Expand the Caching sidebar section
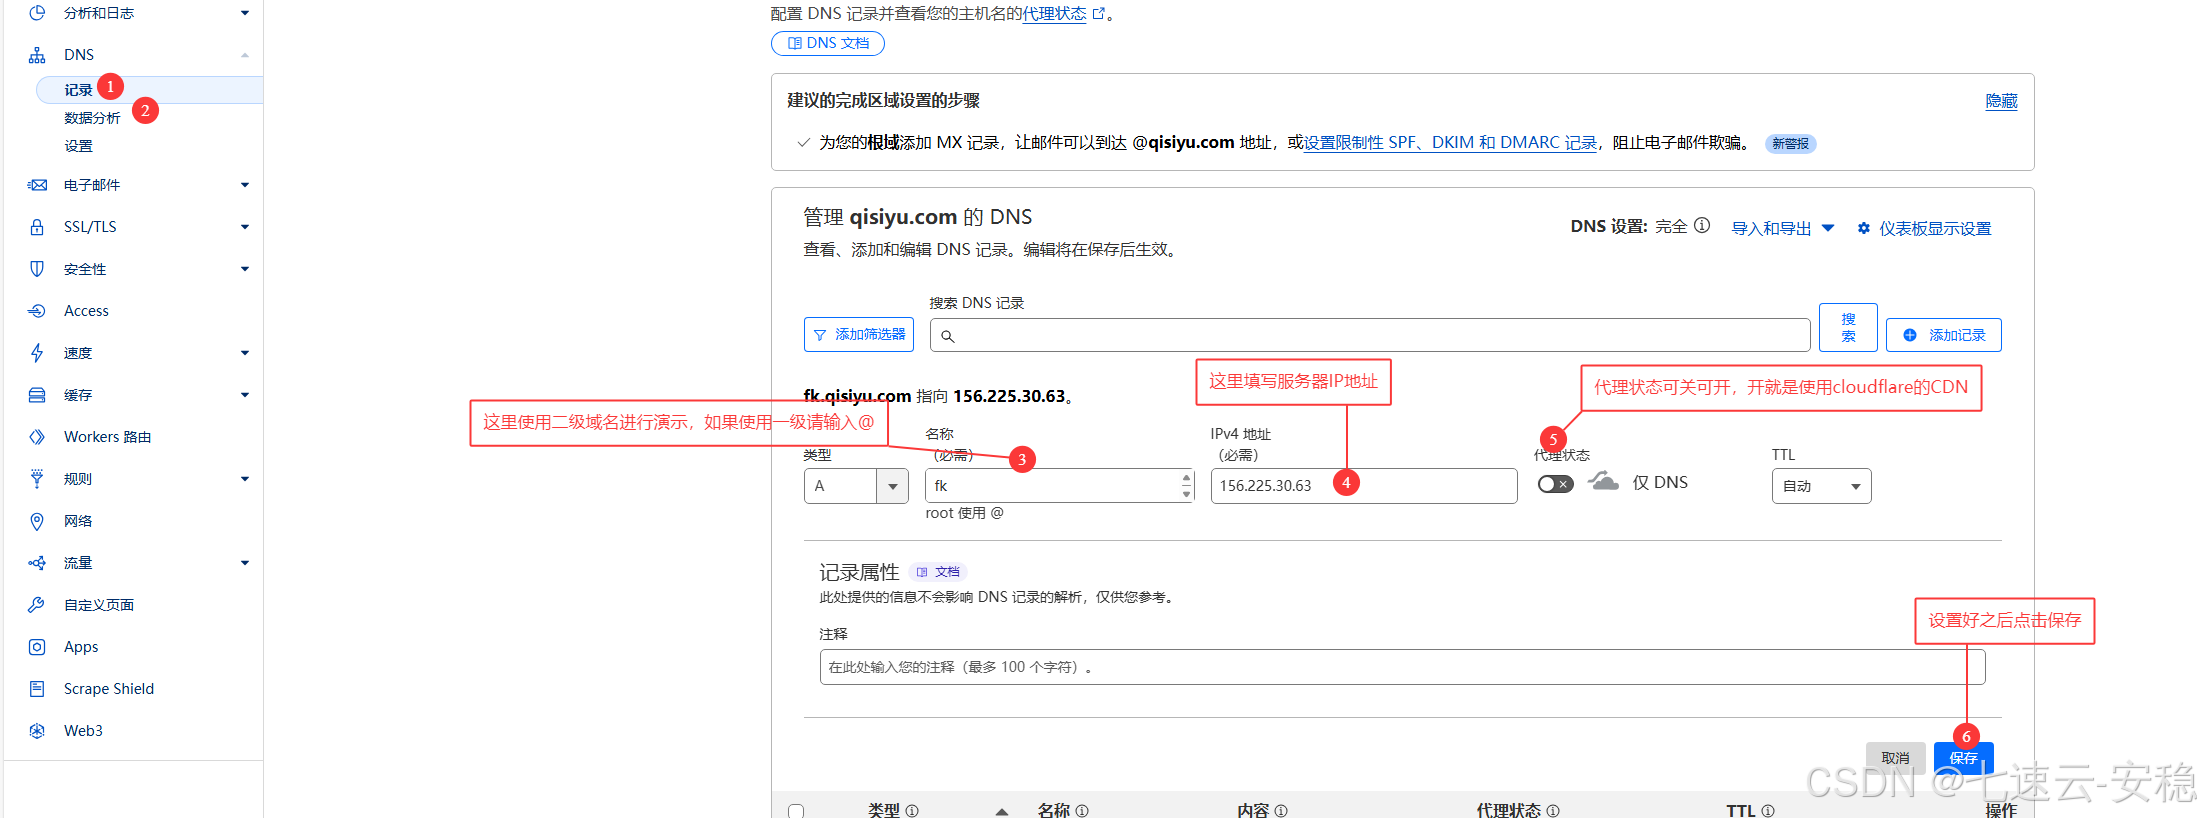2201x818 pixels. tap(245, 395)
